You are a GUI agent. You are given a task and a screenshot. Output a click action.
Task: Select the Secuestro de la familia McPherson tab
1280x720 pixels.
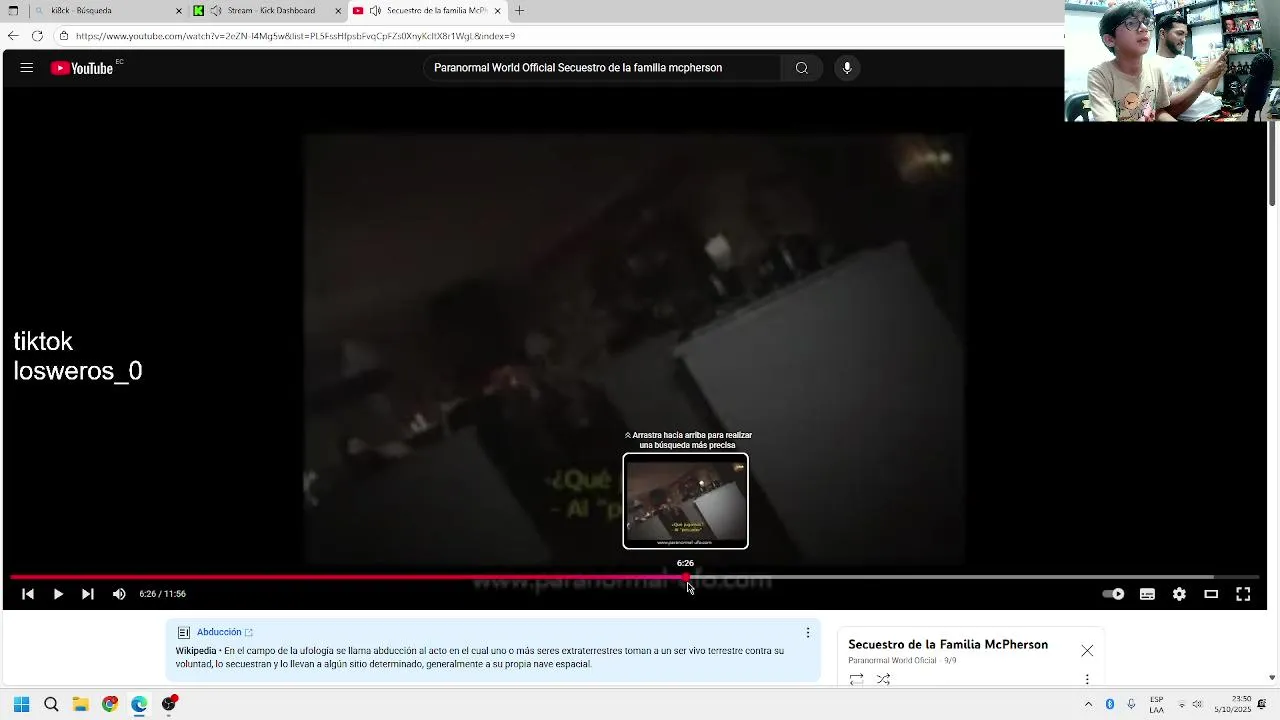pos(428,10)
